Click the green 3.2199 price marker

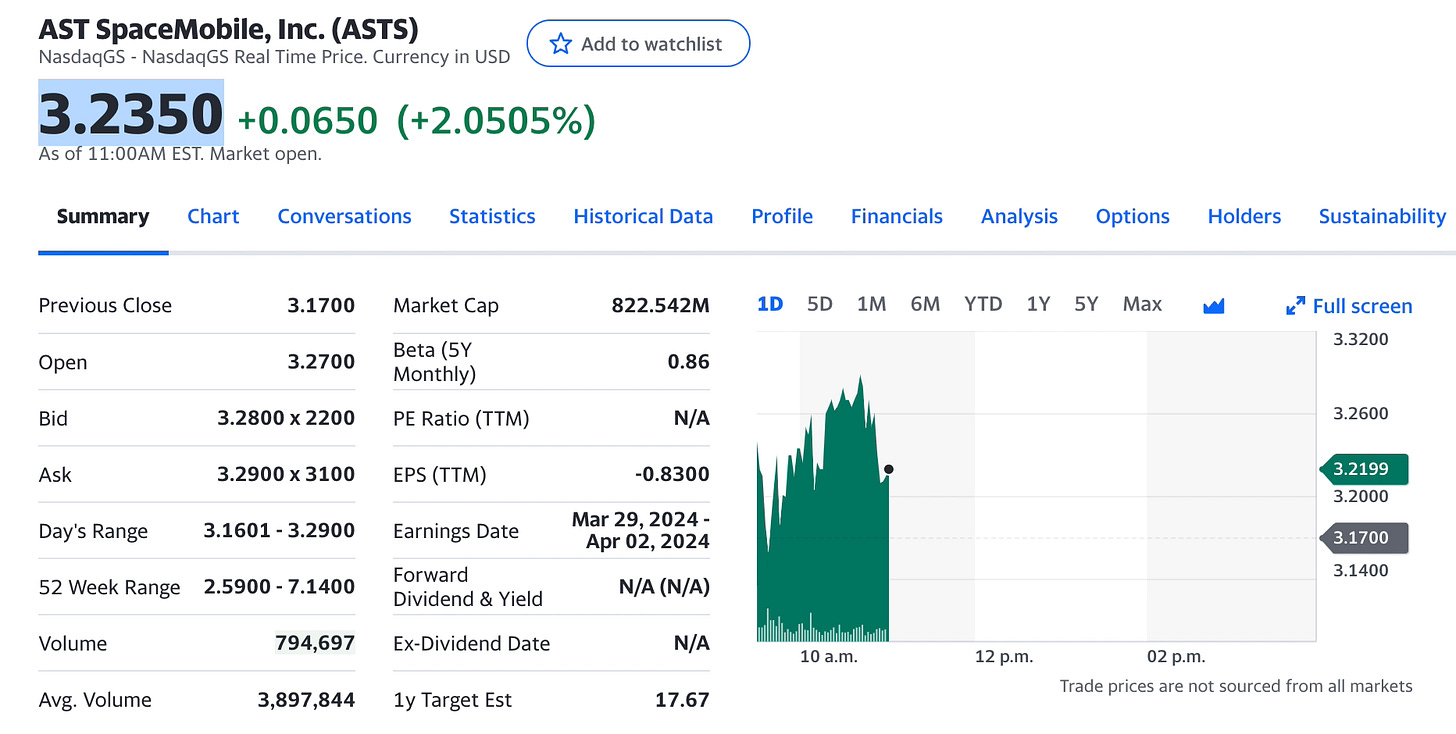1364,468
